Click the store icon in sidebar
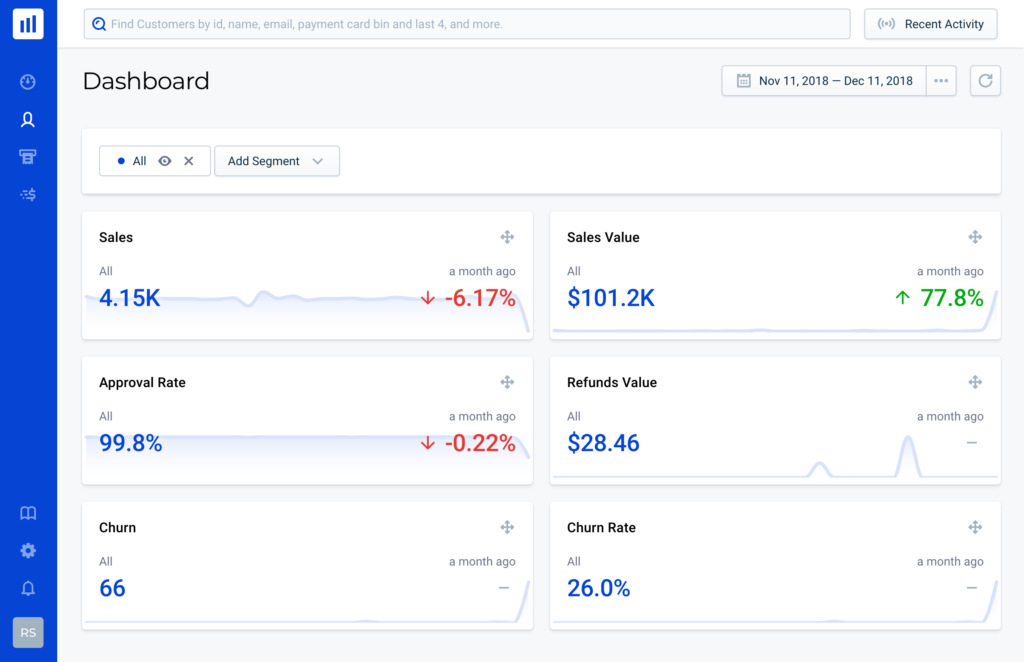This screenshot has height=662, width=1024. (28, 157)
